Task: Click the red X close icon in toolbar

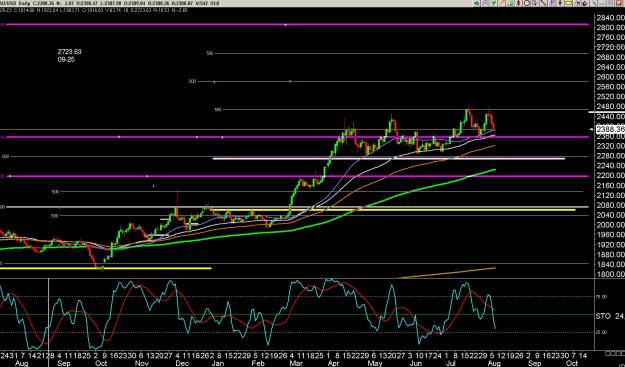Action: pyautogui.click(x=618, y=3)
